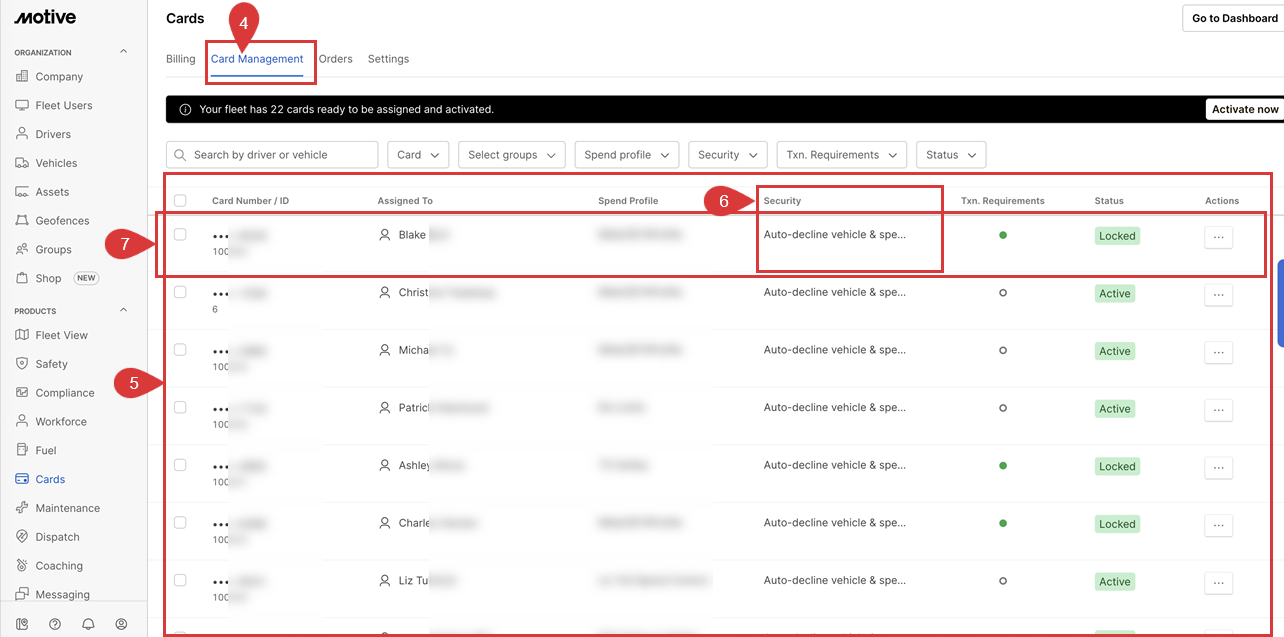This screenshot has width=1284, height=637.
Task: Open the user profile icon at bottom
Action: pyautogui.click(x=121, y=624)
